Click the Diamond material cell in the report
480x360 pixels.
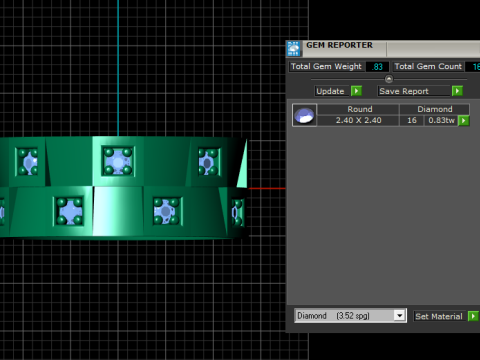[435, 109]
